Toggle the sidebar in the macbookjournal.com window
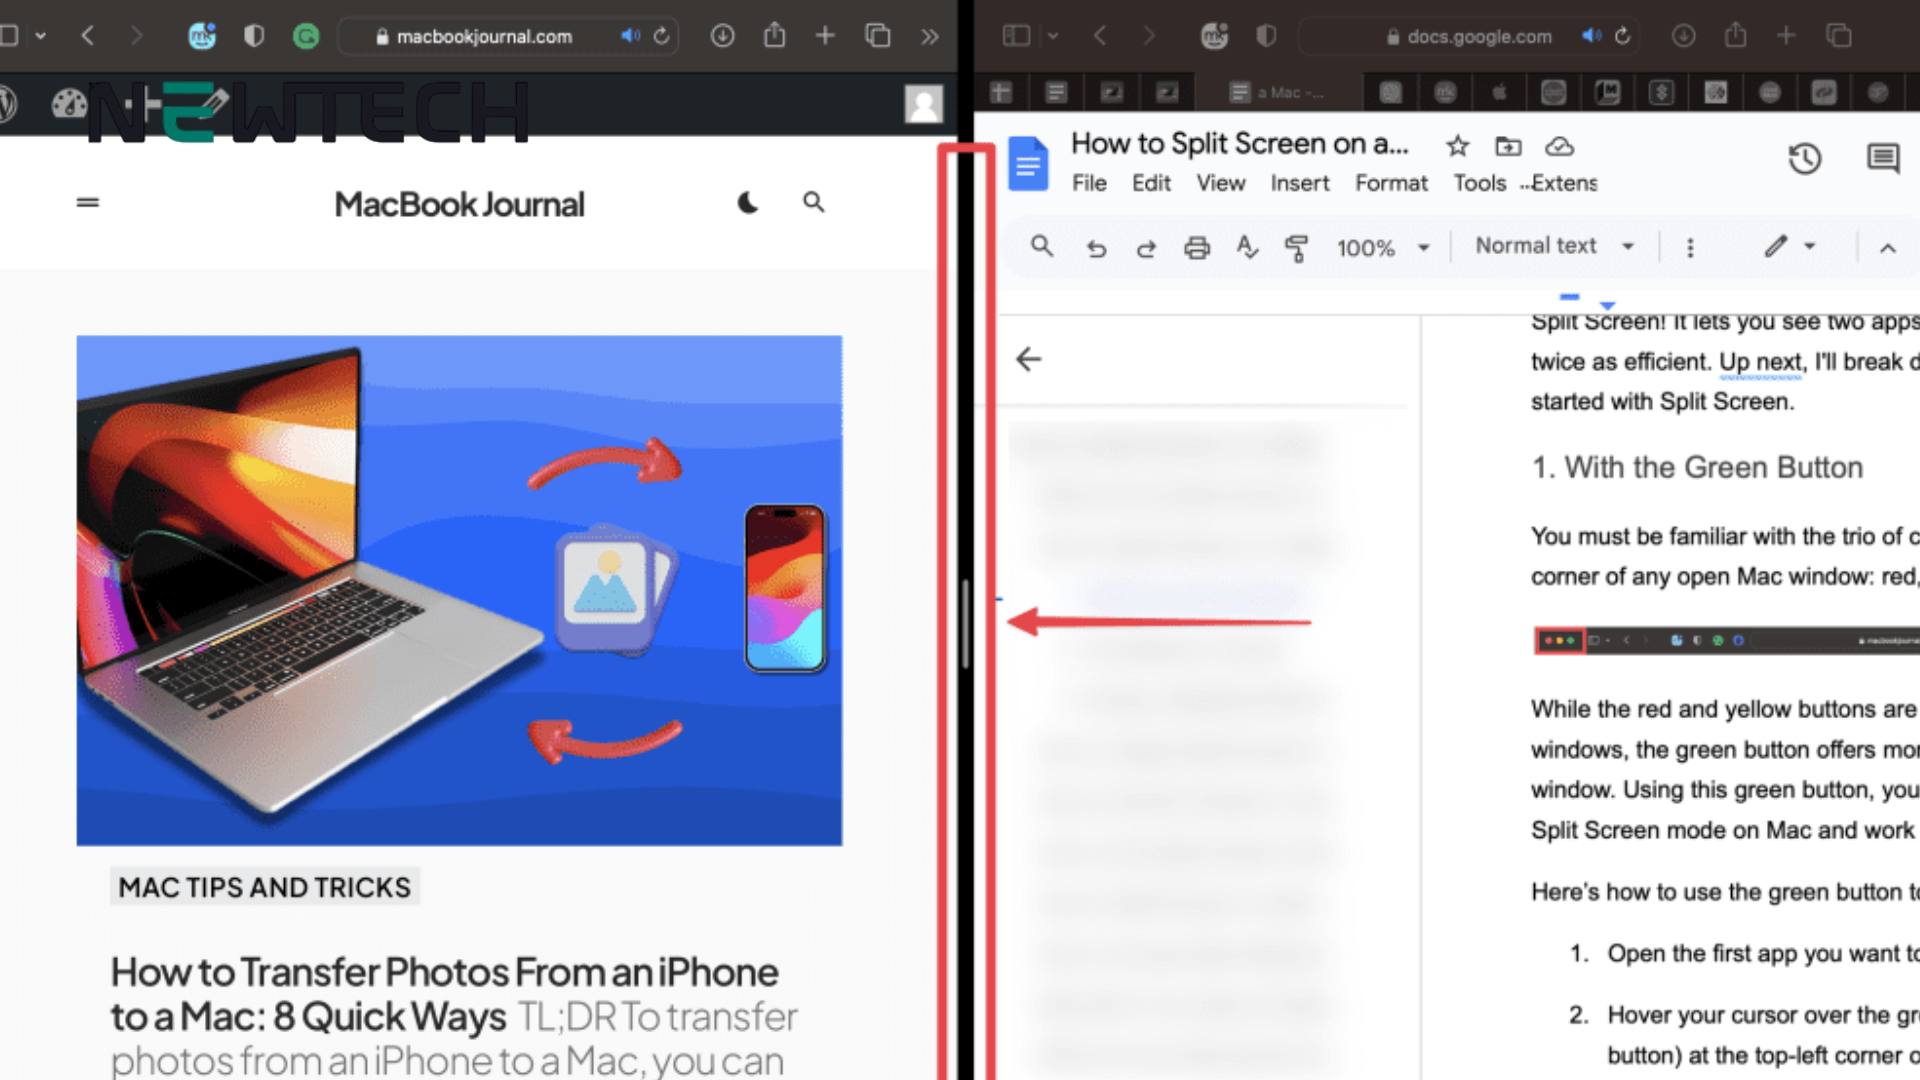 click(9, 36)
